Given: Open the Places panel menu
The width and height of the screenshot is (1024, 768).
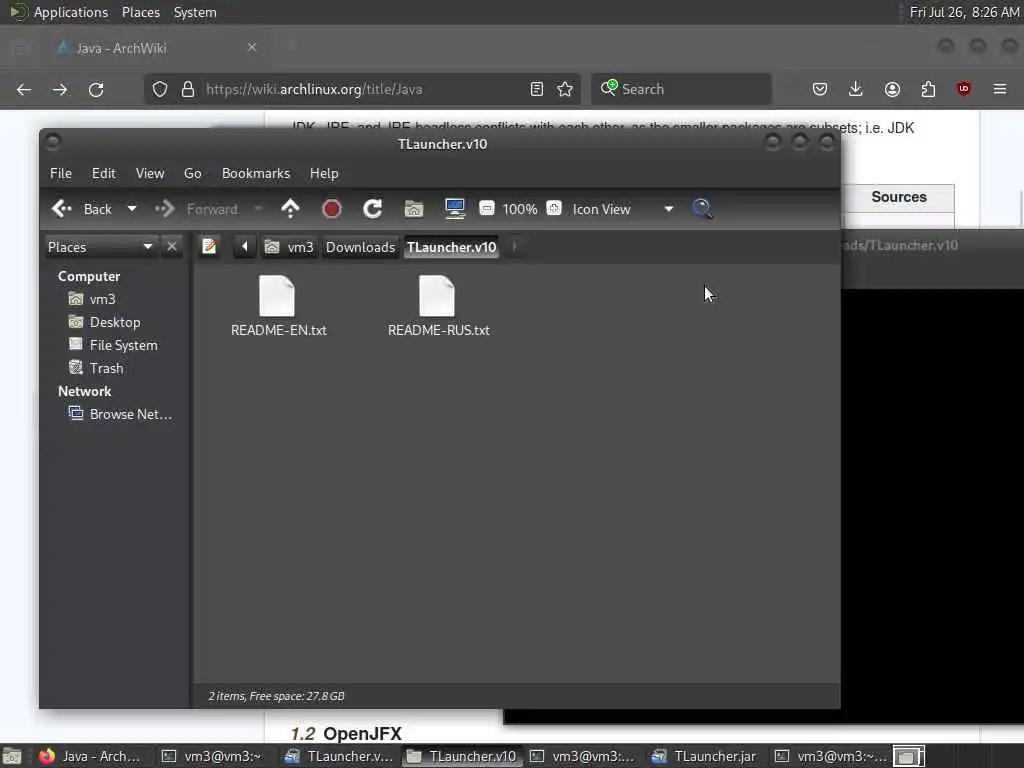Looking at the screenshot, I should [140, 12].
